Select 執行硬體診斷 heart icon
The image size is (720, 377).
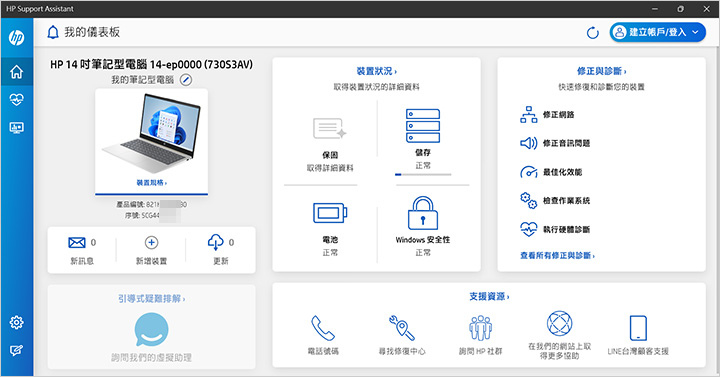[529, 229]
